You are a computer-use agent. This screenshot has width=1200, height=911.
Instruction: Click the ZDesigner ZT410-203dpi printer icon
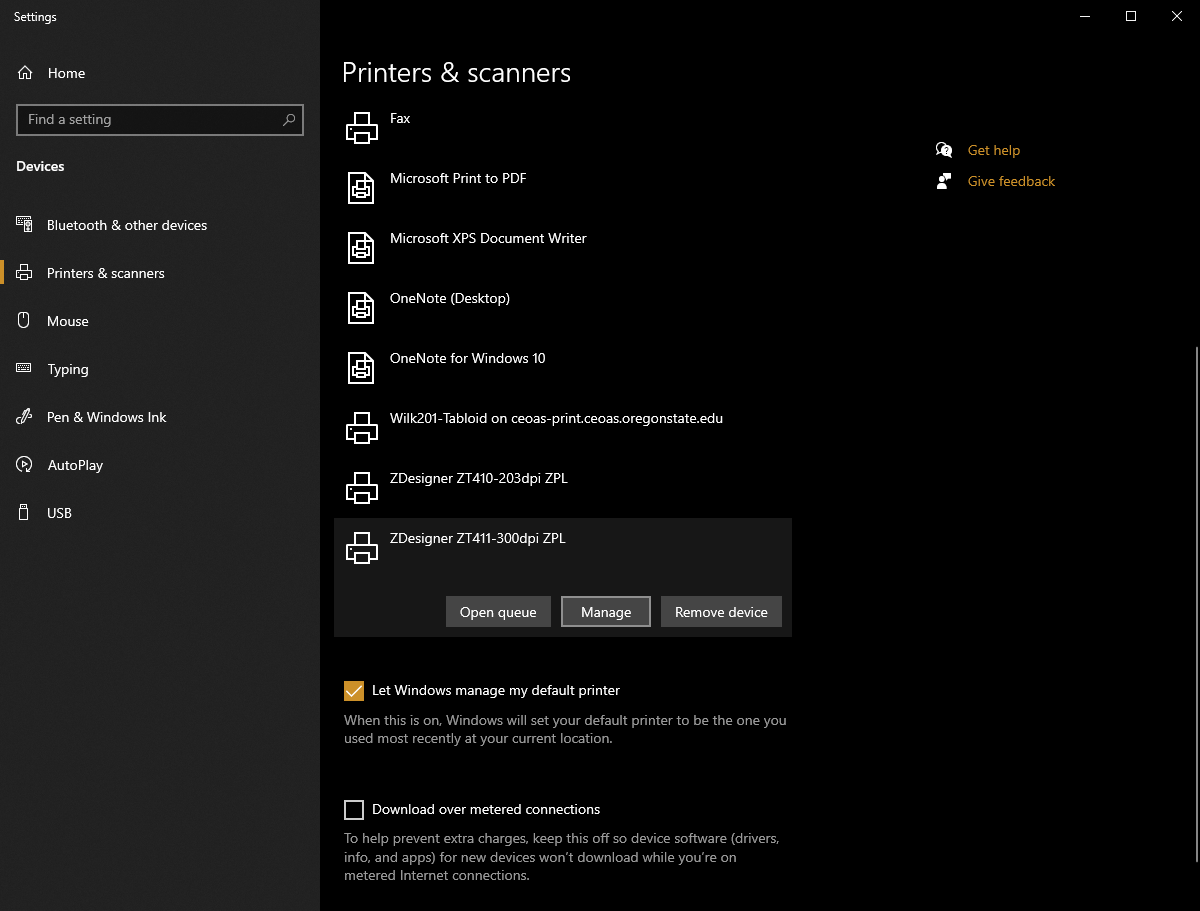(x=361, y=487)
